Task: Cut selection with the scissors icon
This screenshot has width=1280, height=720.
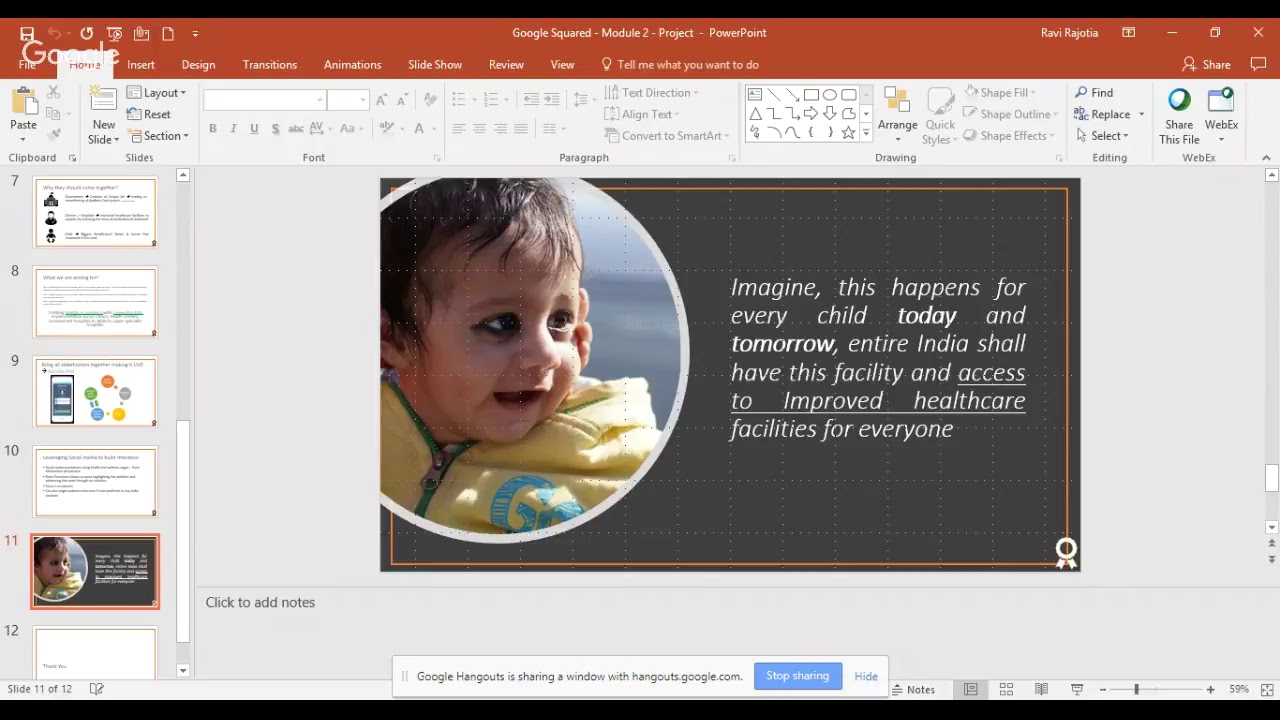Action: pyautogui.click(x=54, y=93)
